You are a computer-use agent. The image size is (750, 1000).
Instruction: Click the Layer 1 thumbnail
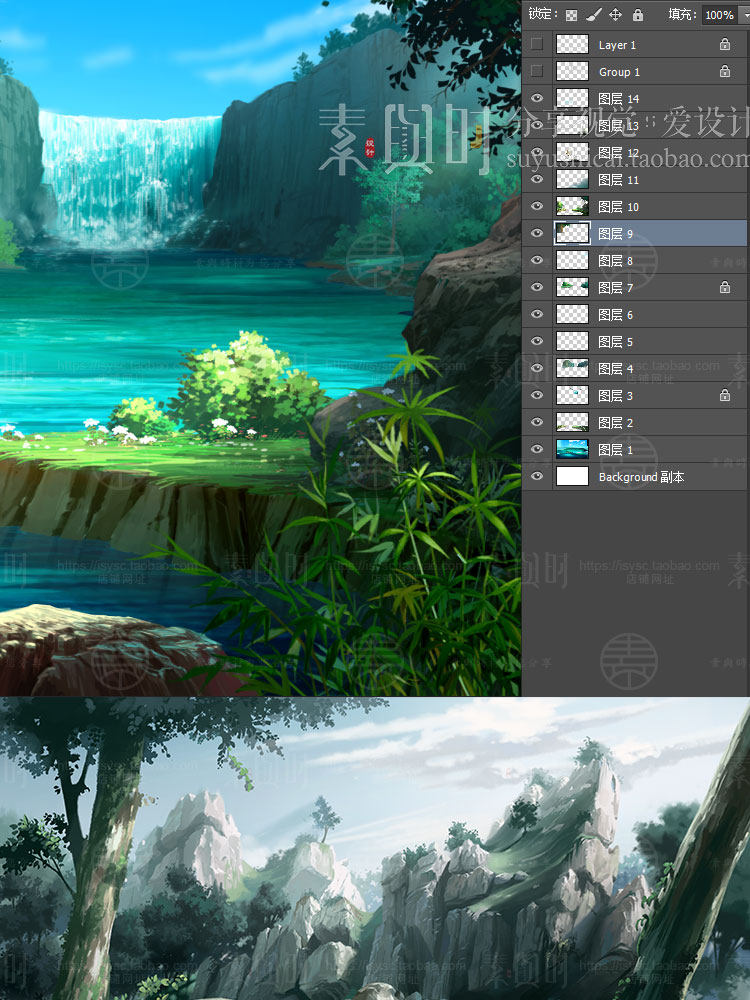[572, 44]
